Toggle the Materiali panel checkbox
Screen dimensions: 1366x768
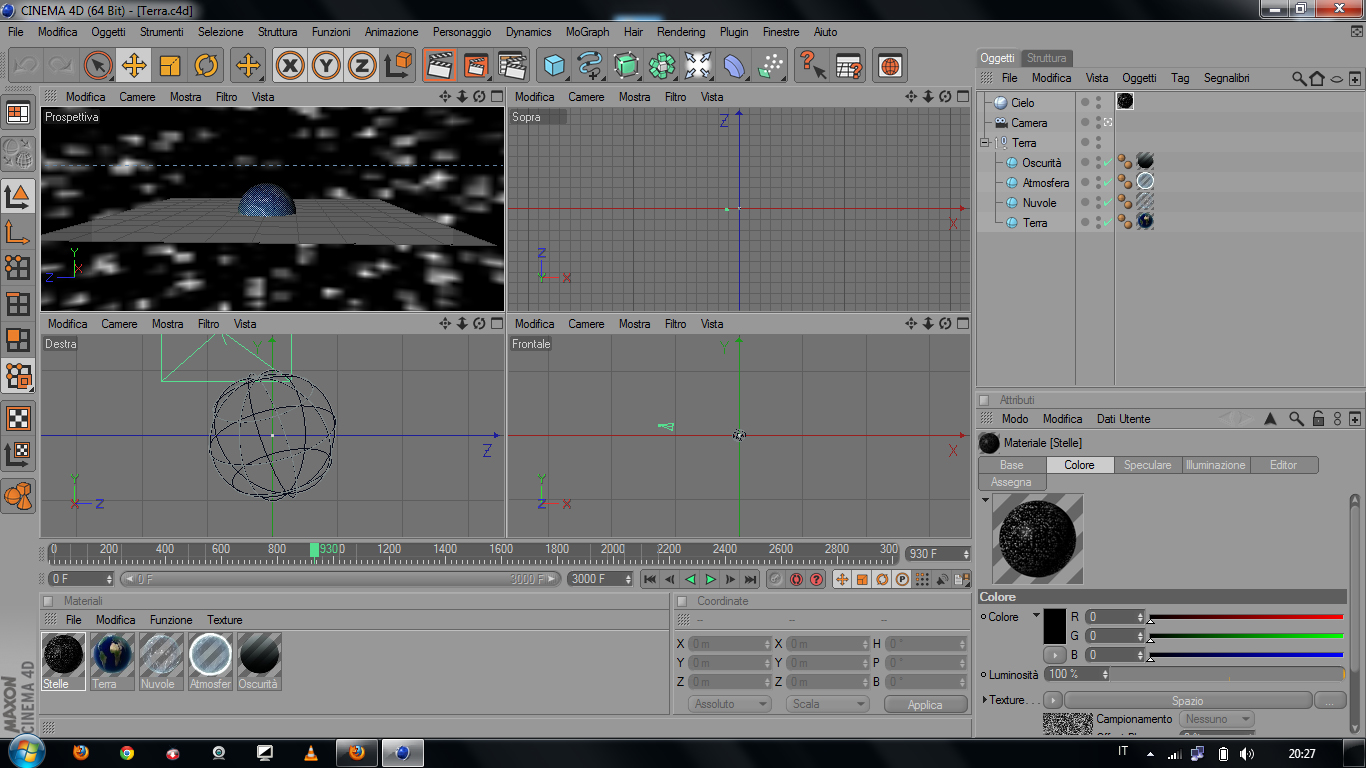(x=48, y=601)
